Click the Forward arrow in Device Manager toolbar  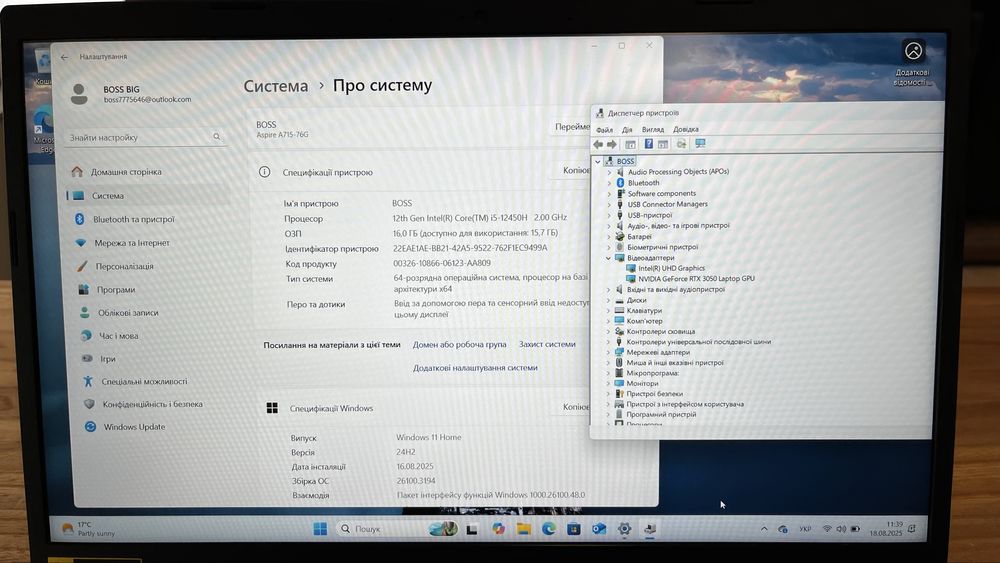[612, 144]
